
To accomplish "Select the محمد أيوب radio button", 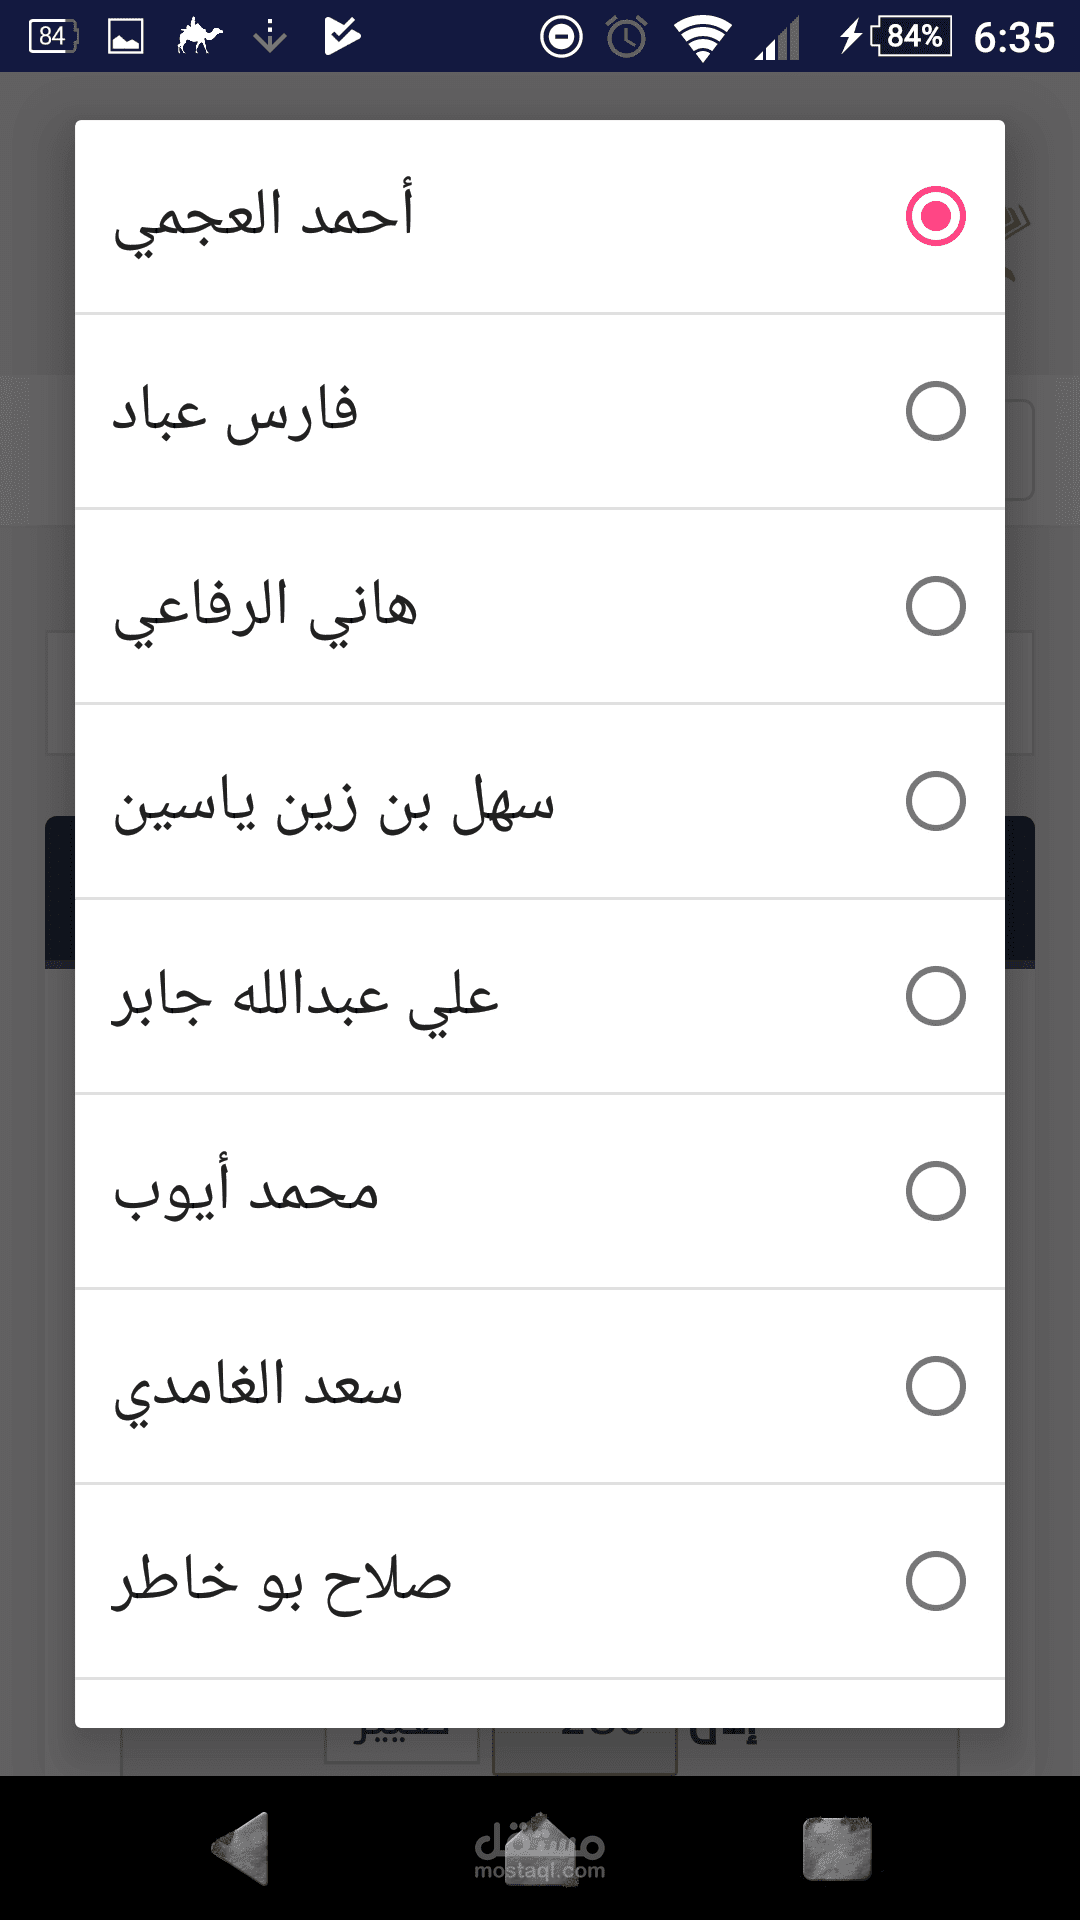I will click(935, 1191).
